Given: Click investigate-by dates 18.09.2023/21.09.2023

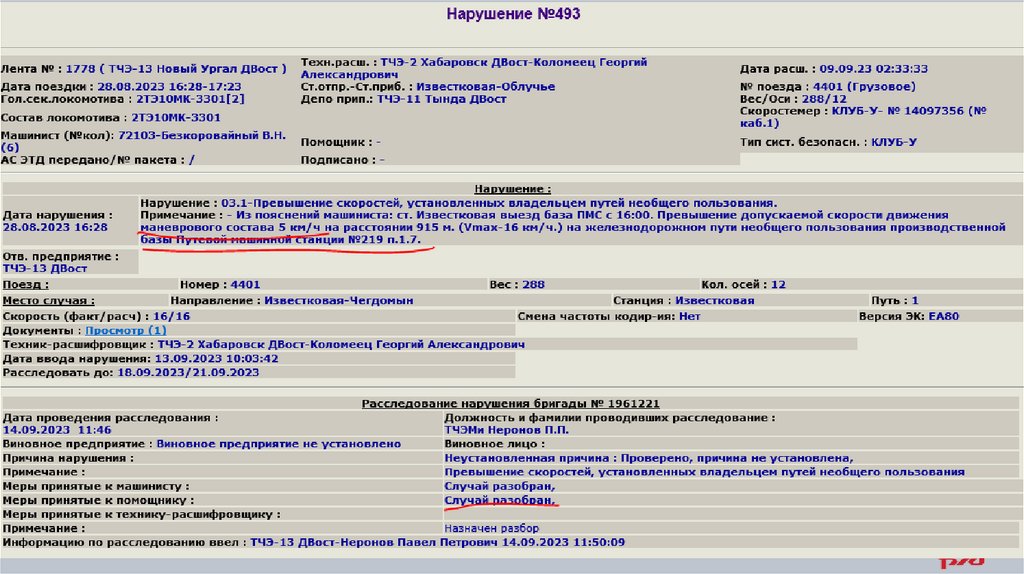Looking at the screenshot, I should click(188, 373).
